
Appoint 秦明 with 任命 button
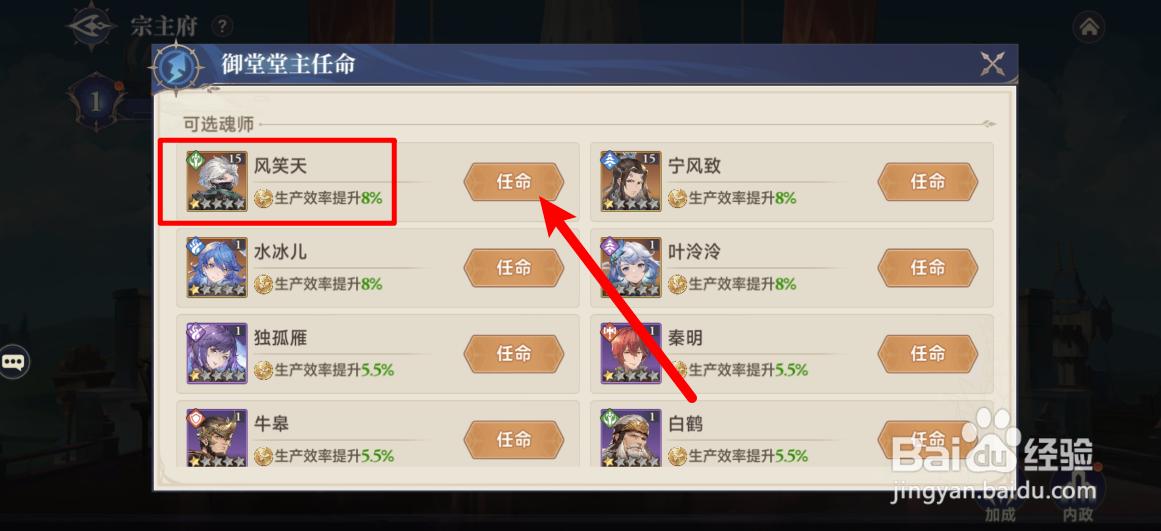pyautogui.click(x=928, y=353)
